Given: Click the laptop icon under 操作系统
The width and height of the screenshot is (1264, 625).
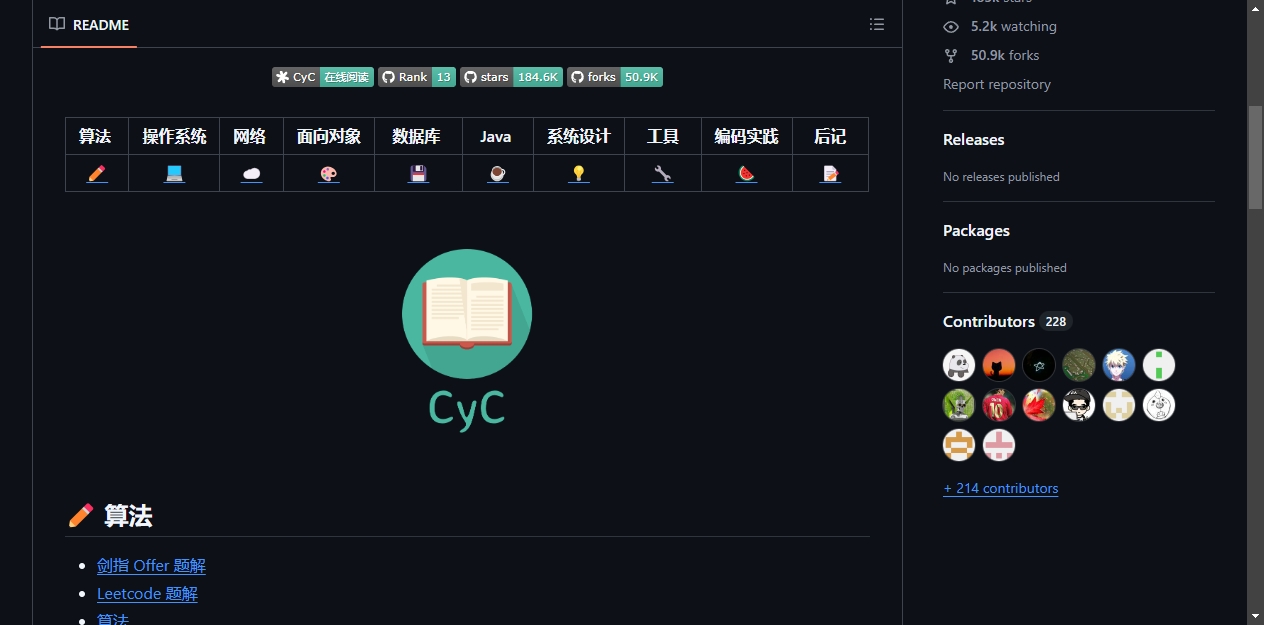Looking at the screenshot, I should [174, 173].
